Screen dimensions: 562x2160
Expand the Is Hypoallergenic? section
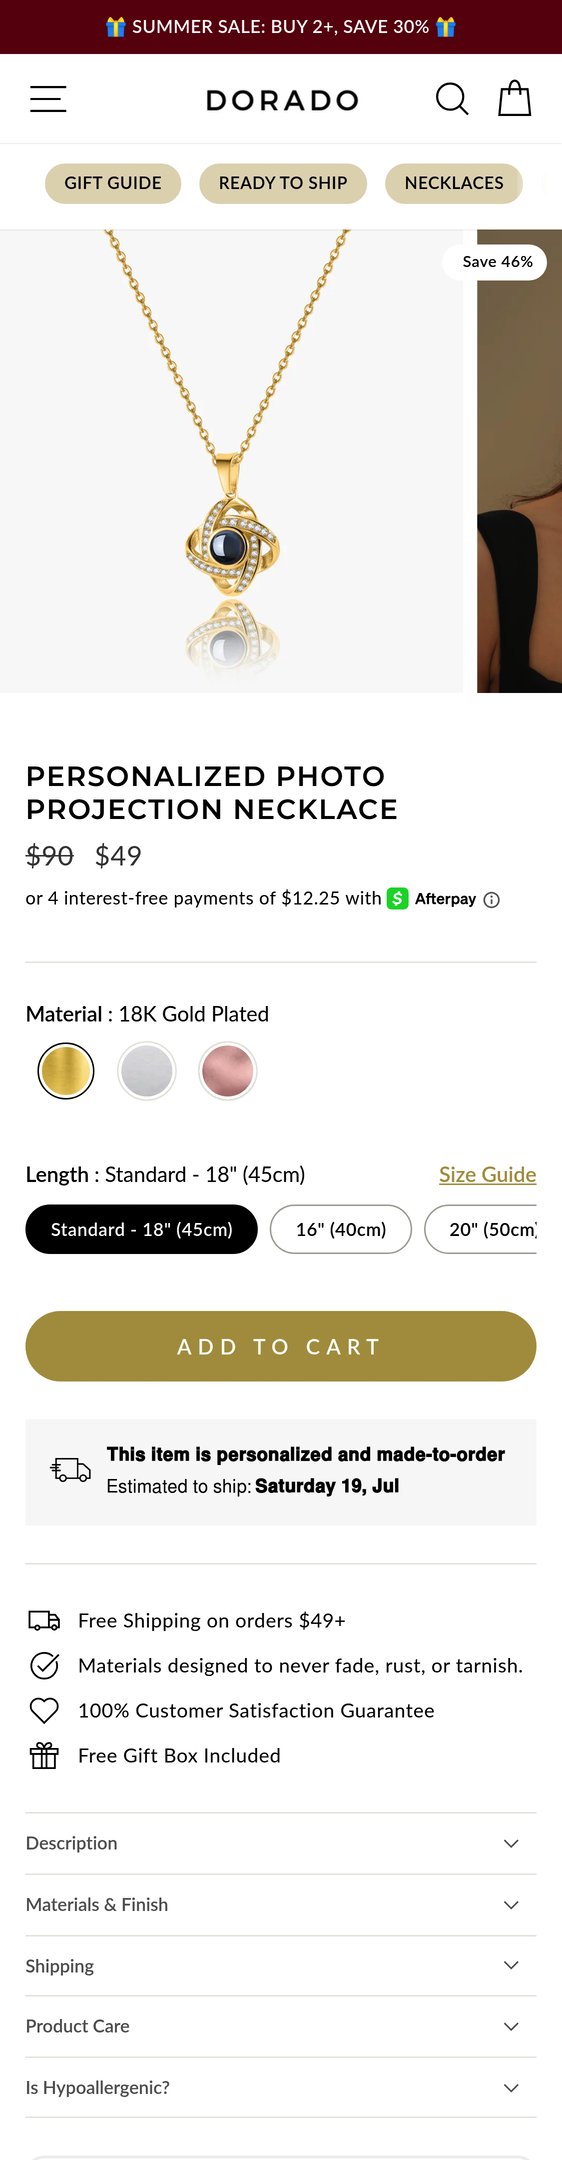pos(281,2087)
